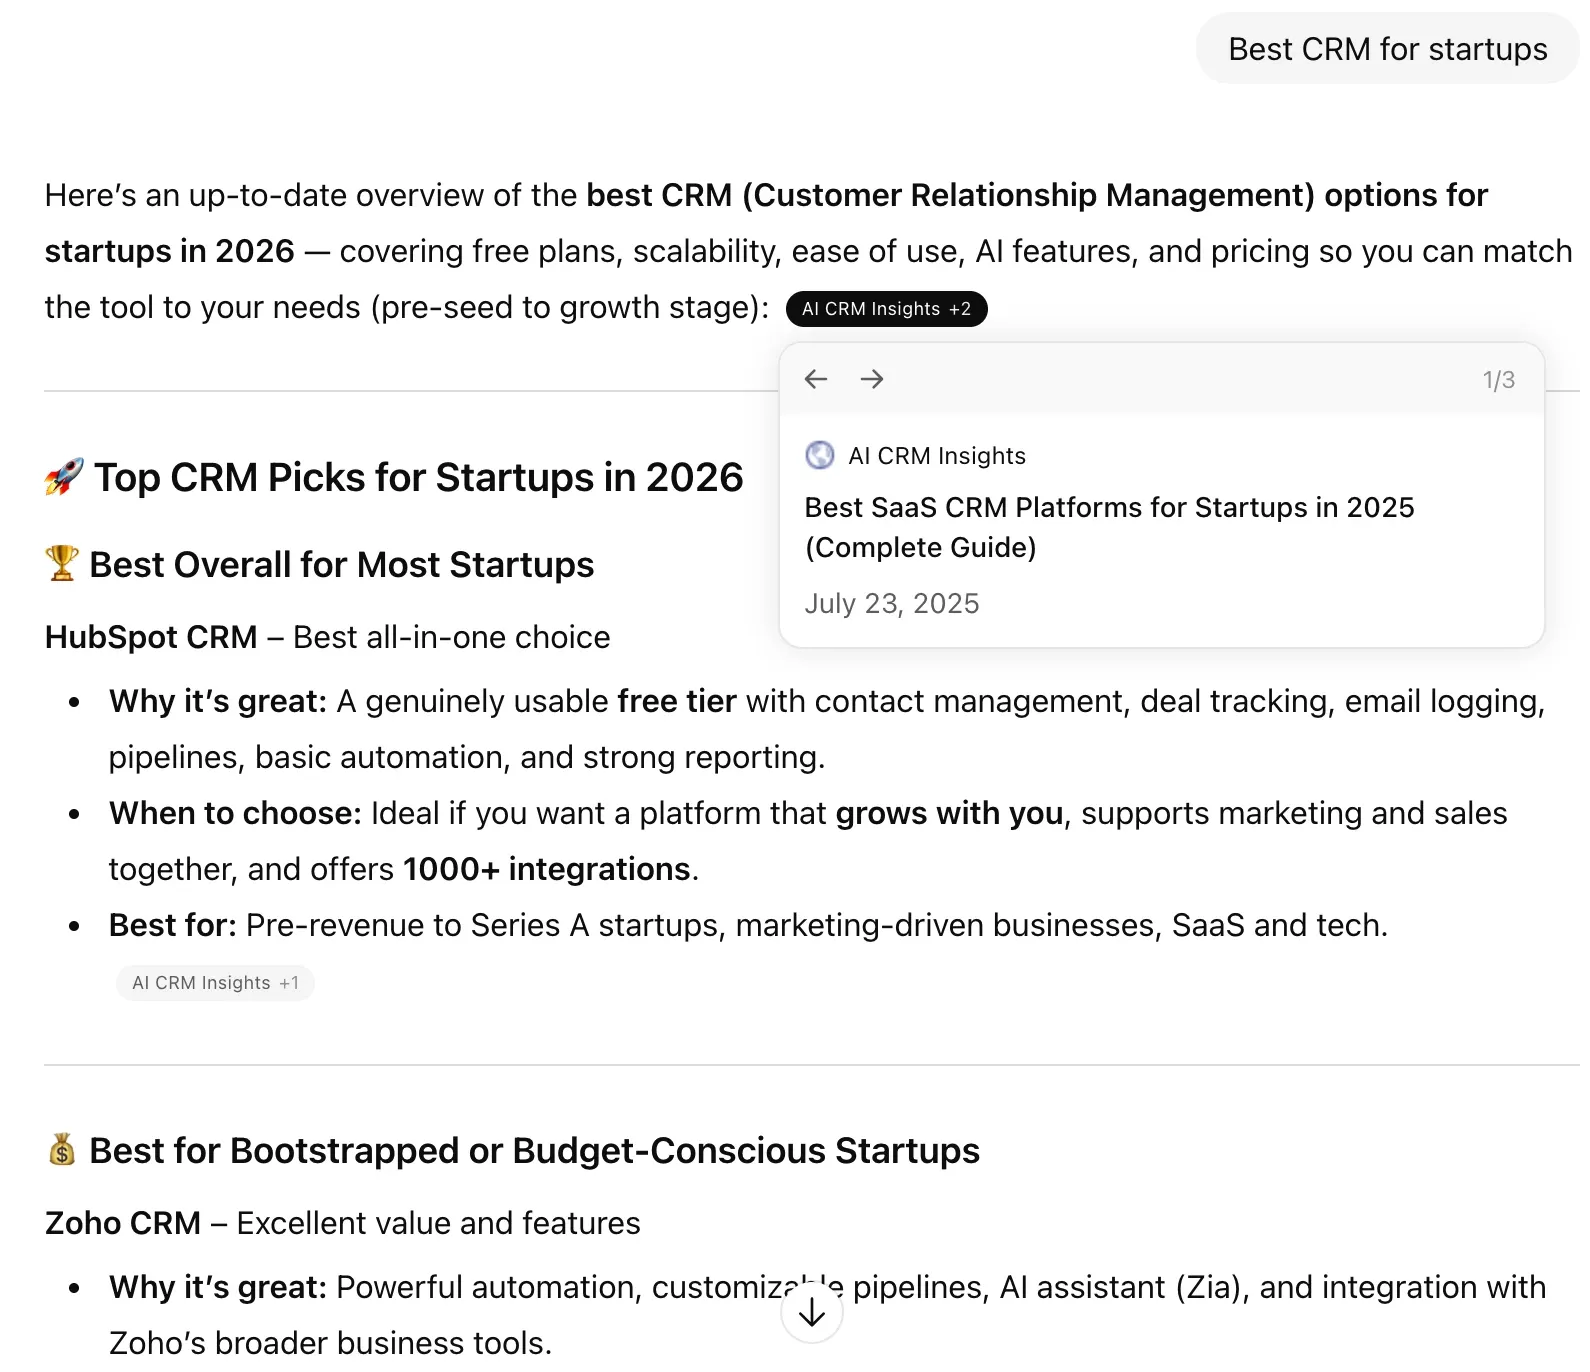Open the 'AI CRM Insights +1' citation chip
This screenshot has width=1590, height=1372.
[x=215, y=983]
